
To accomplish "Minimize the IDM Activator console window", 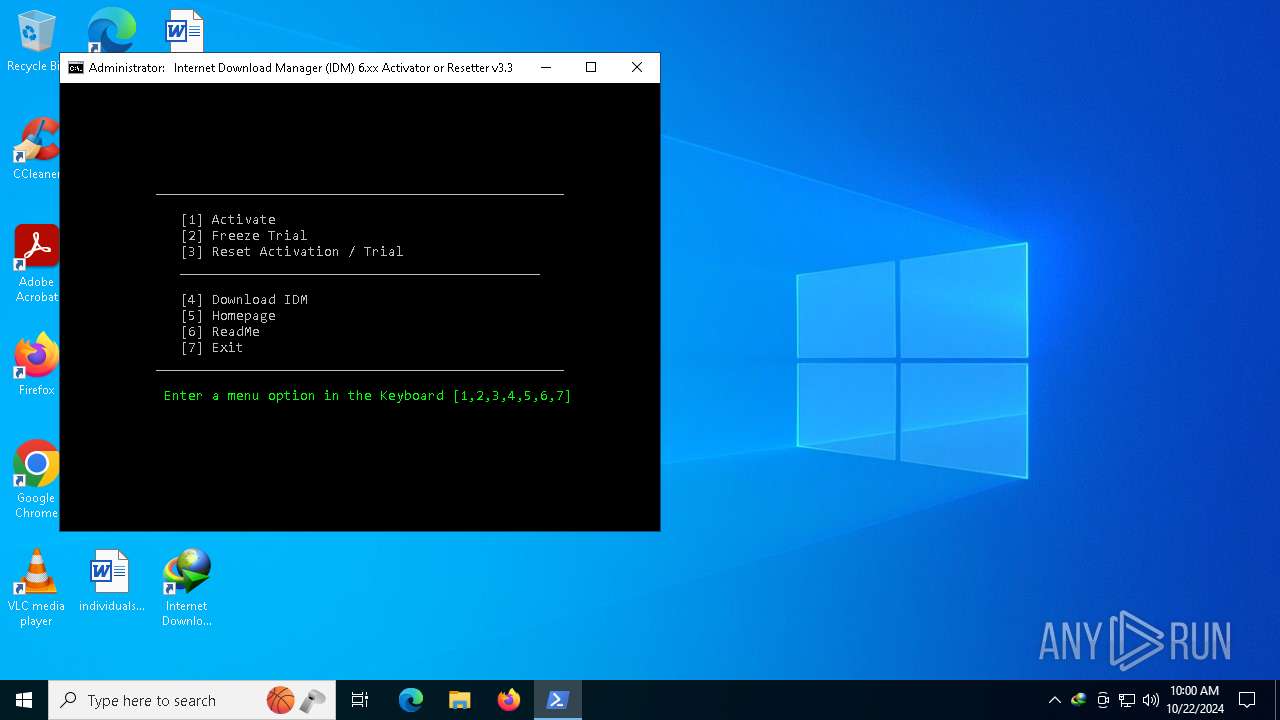I will point(546,68).
